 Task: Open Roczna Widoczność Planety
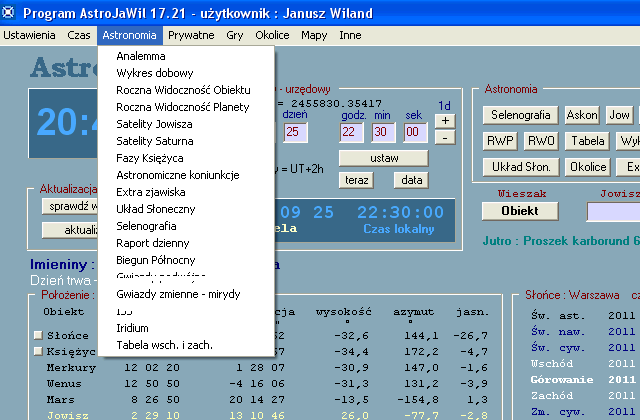tap(186, 107)
